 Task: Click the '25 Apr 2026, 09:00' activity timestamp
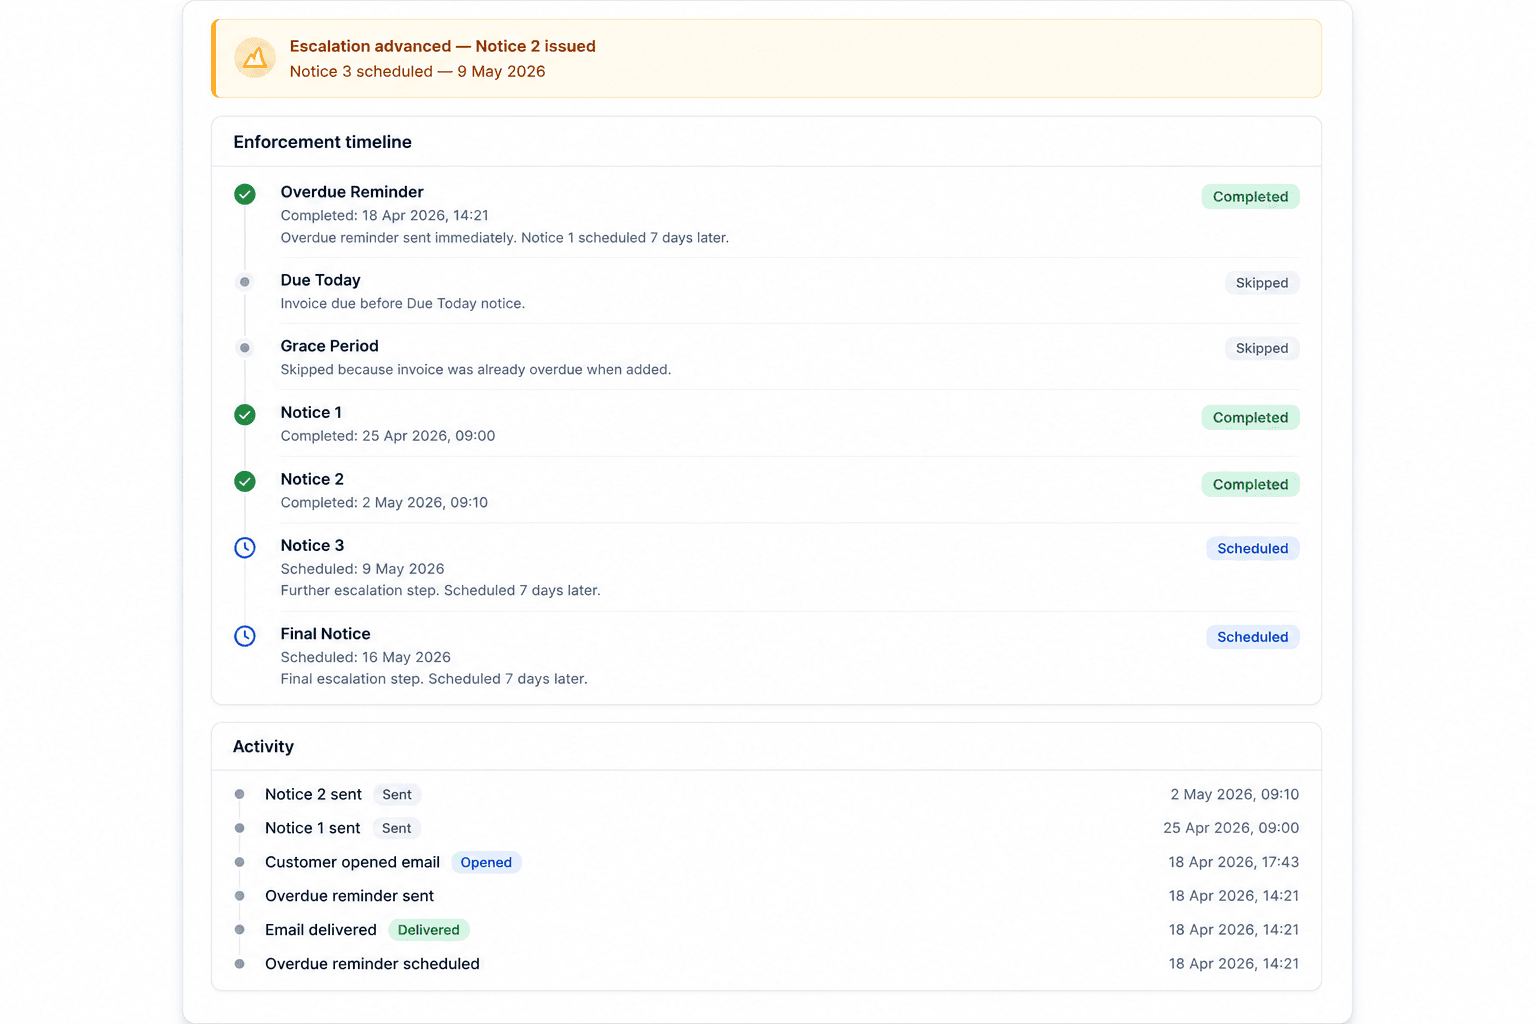pos(1231,828)
